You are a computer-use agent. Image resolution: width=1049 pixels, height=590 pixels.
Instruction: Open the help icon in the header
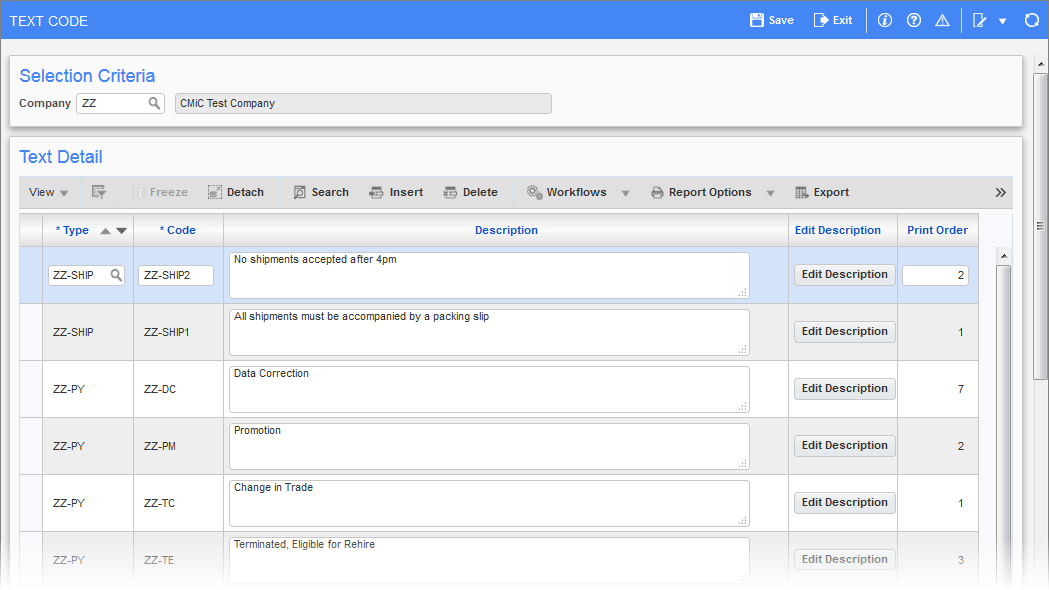(x=913, y=20)
